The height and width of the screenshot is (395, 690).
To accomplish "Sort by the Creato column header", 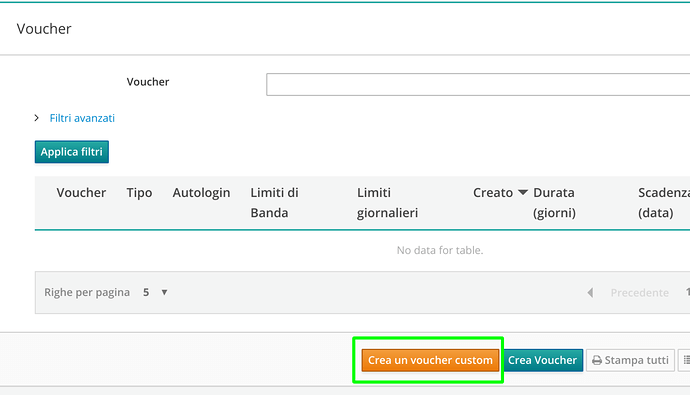I will (x=493, y=193).
